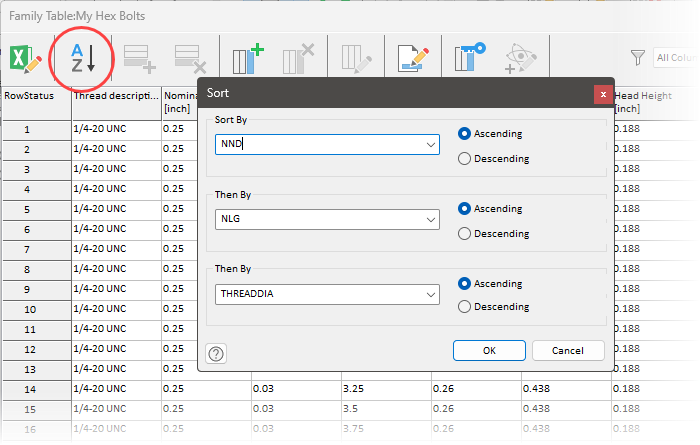
Task: Select row number 15 header
Action: point(37,410)
